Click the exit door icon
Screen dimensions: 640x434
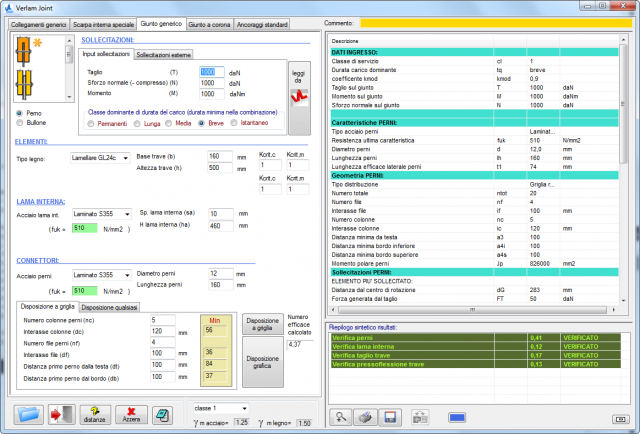pyautogui.click(x=60, y=415)
